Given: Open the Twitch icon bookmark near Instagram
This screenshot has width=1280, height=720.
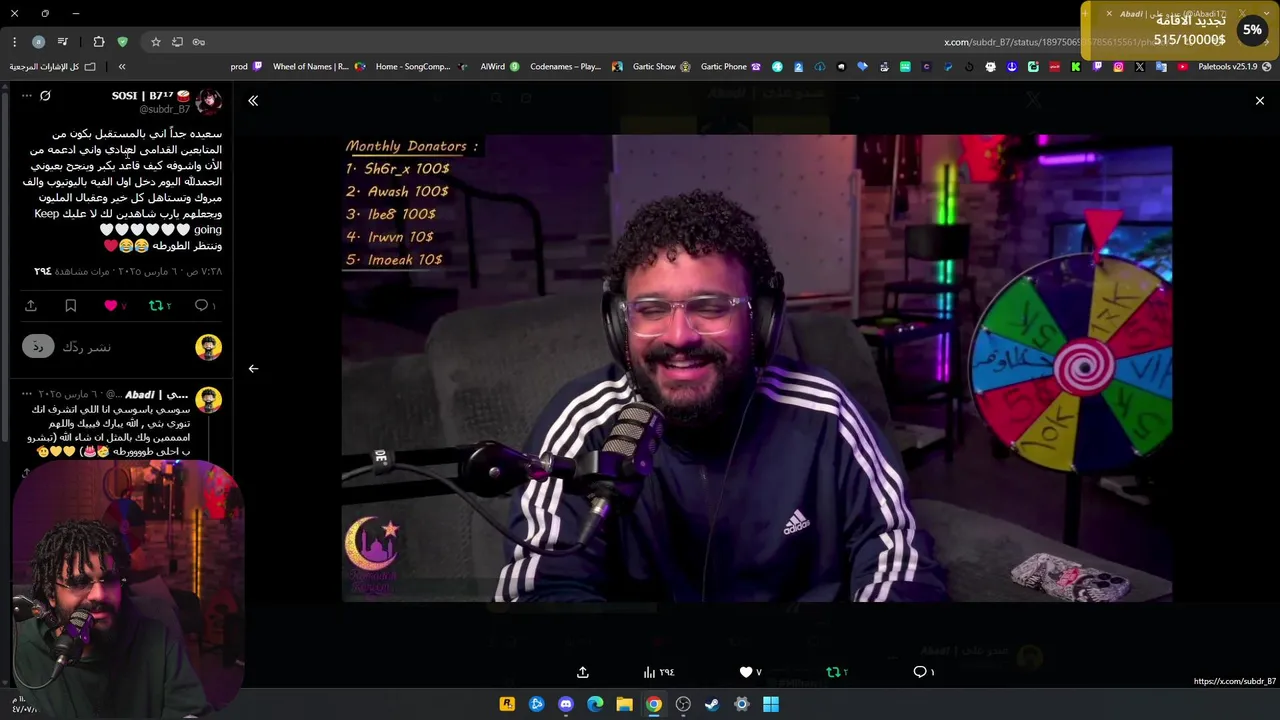Looking at the screenshot, I should (1097, 67).
